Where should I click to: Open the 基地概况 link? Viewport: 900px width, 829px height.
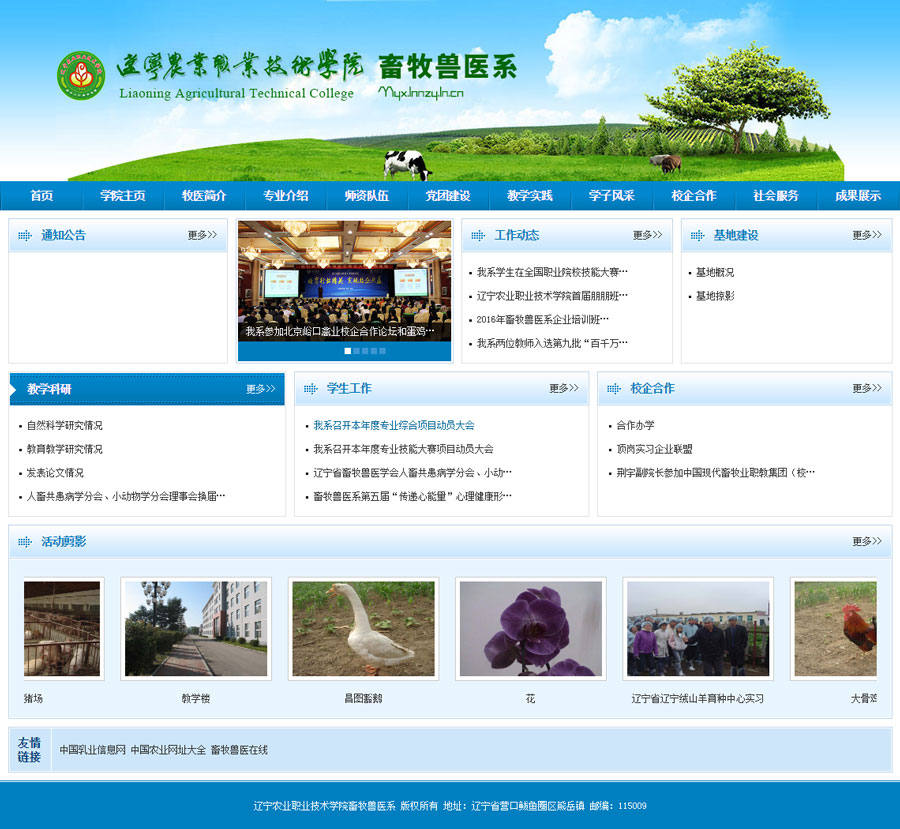coord(715,272)
